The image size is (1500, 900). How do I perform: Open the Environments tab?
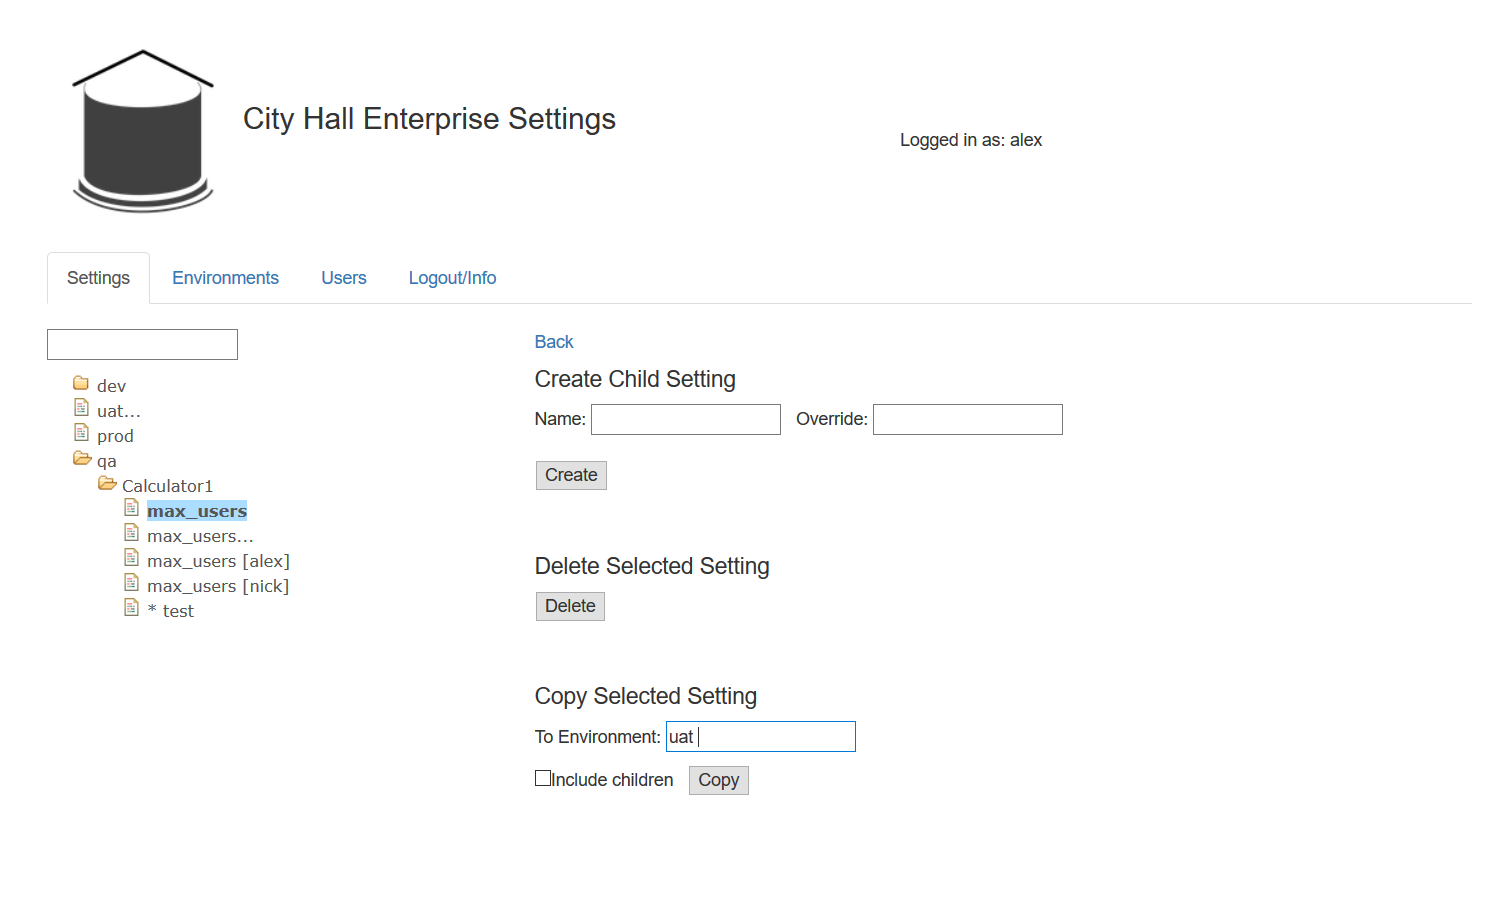(x=225, y=278)
